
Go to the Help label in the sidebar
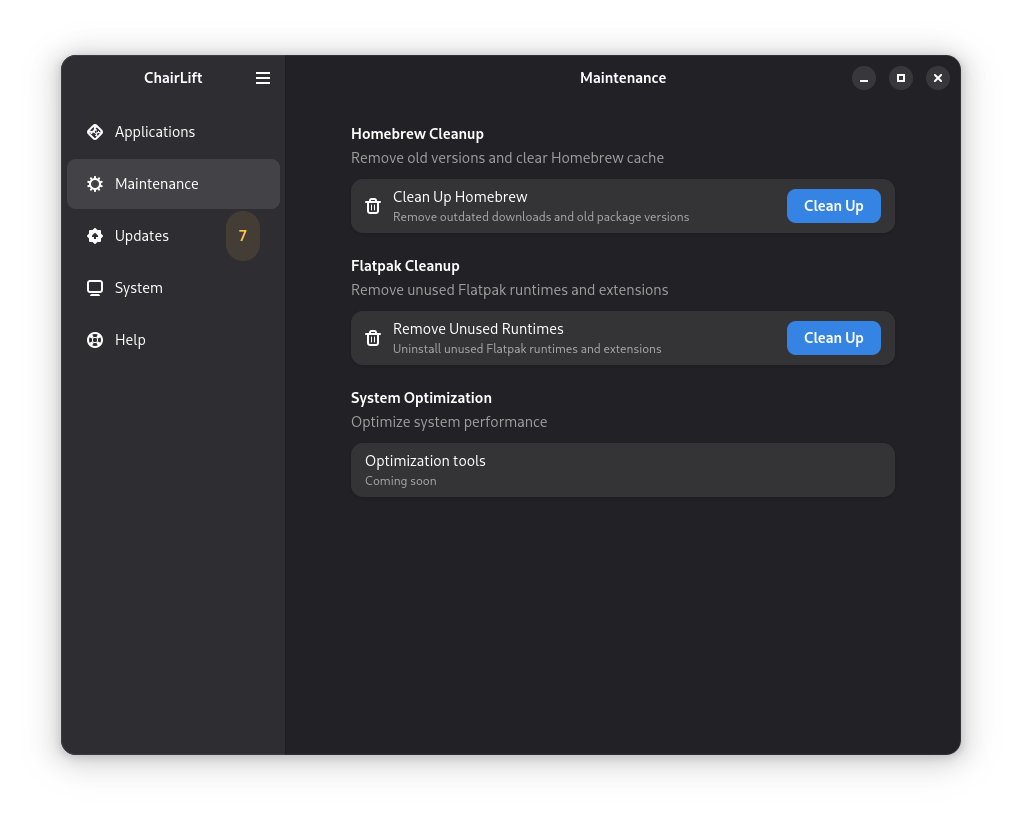(x=130, y=340)
